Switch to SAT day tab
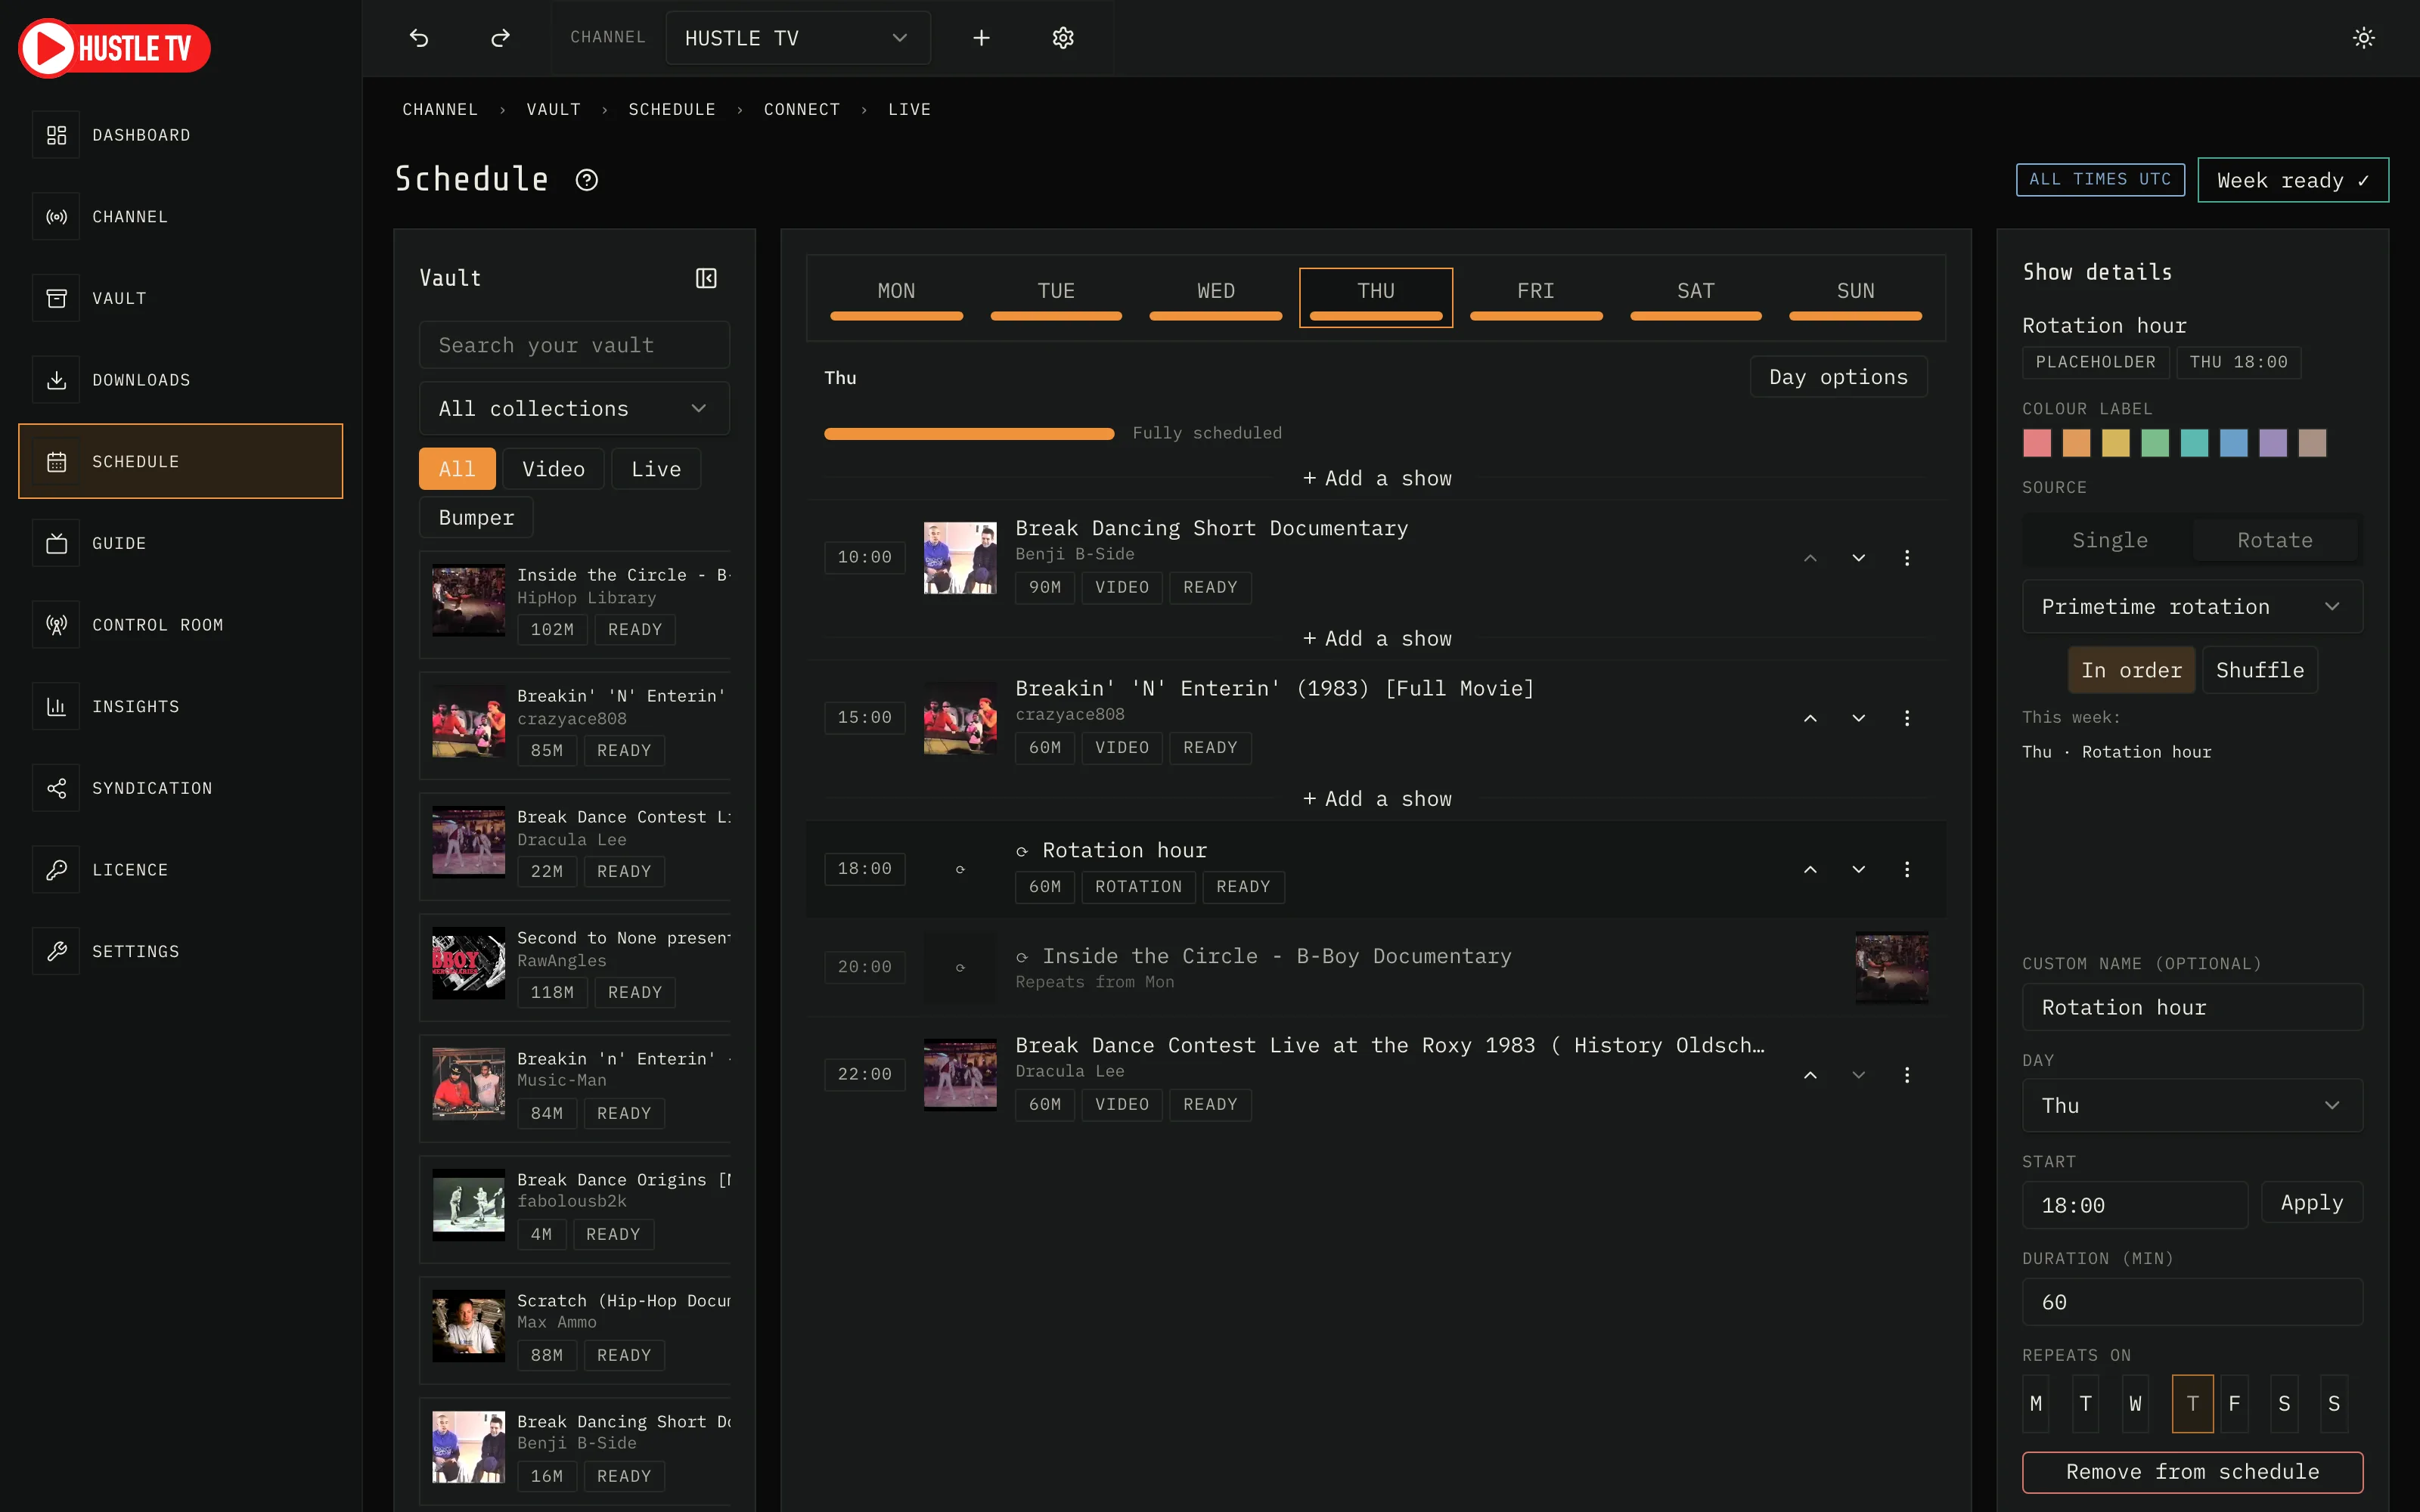This screenshot has width=2420, height=1512. click(x=1696, y=297)
